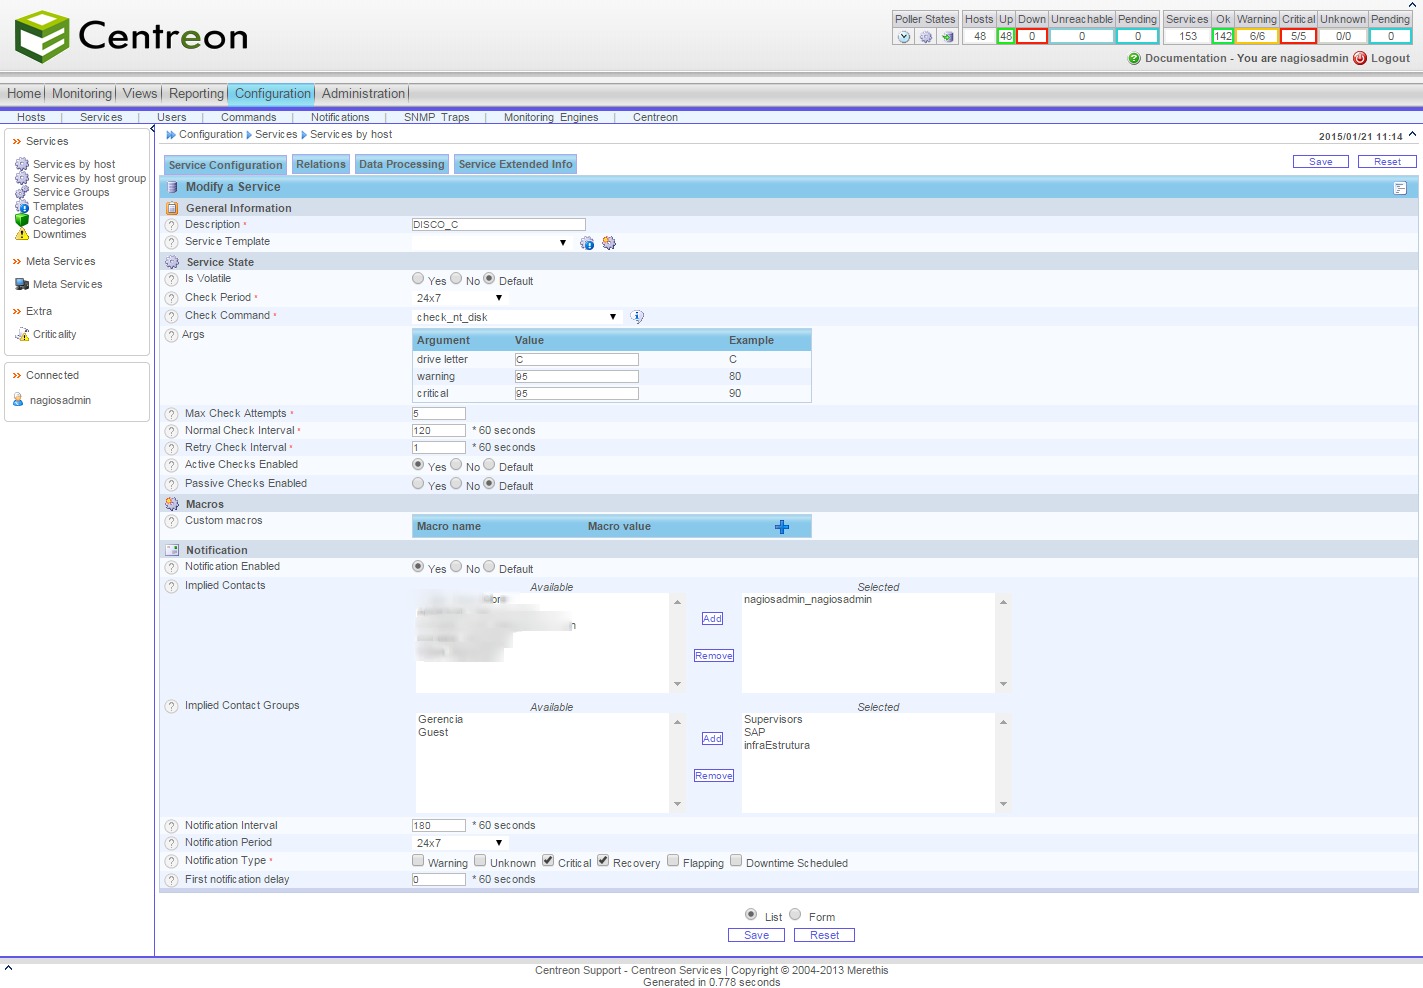1423x988 pixels.
Task: Click the gear icon under Poller States
Action: [926, 37]
